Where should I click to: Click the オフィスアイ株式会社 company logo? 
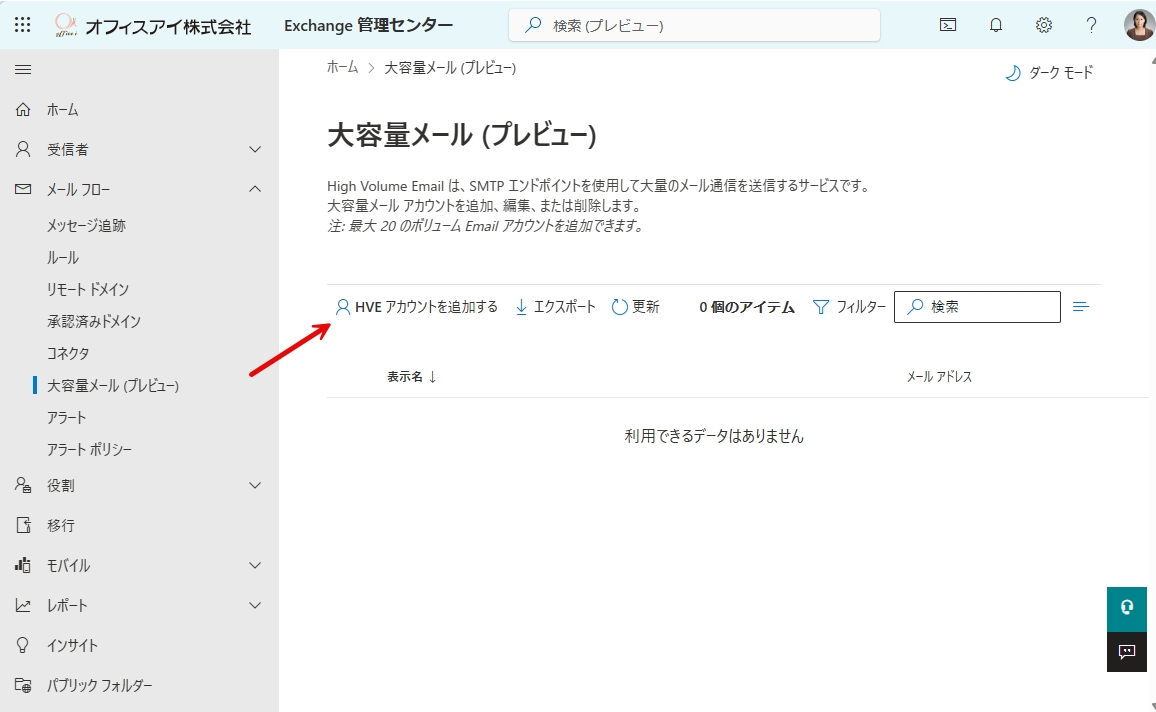click(x=153, y=26)
